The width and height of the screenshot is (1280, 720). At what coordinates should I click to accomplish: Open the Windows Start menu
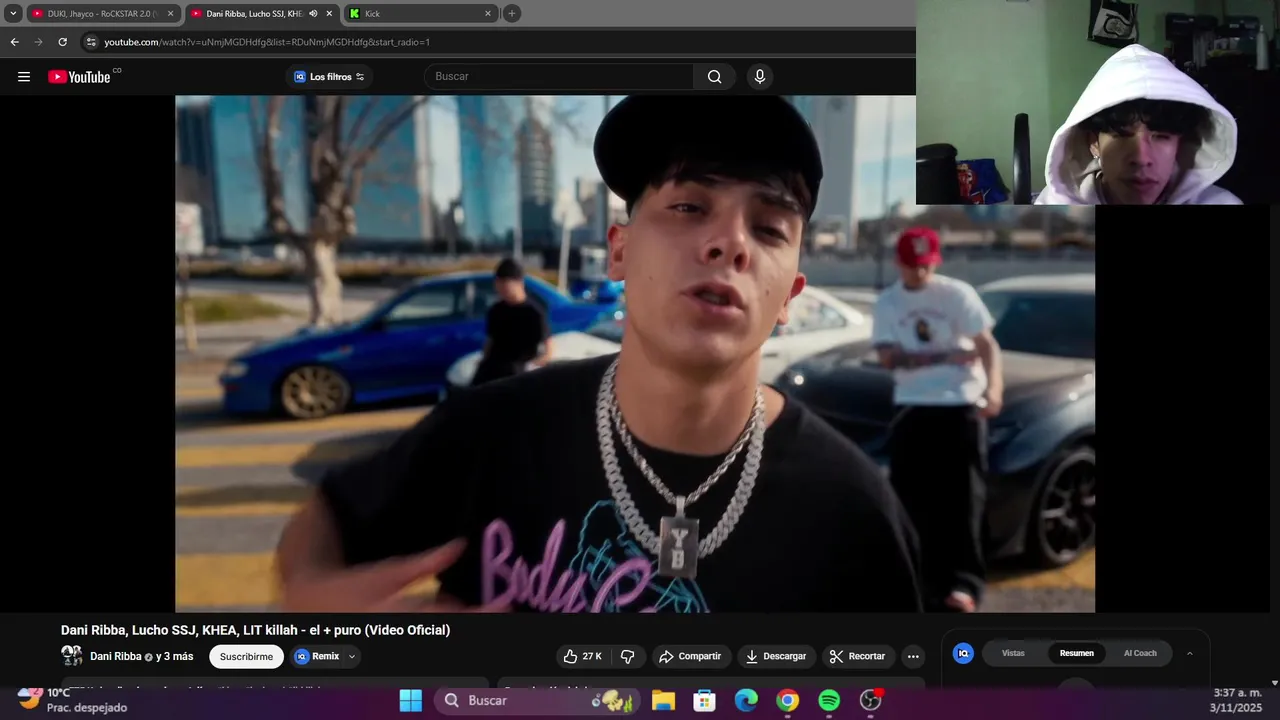(411, 700)
